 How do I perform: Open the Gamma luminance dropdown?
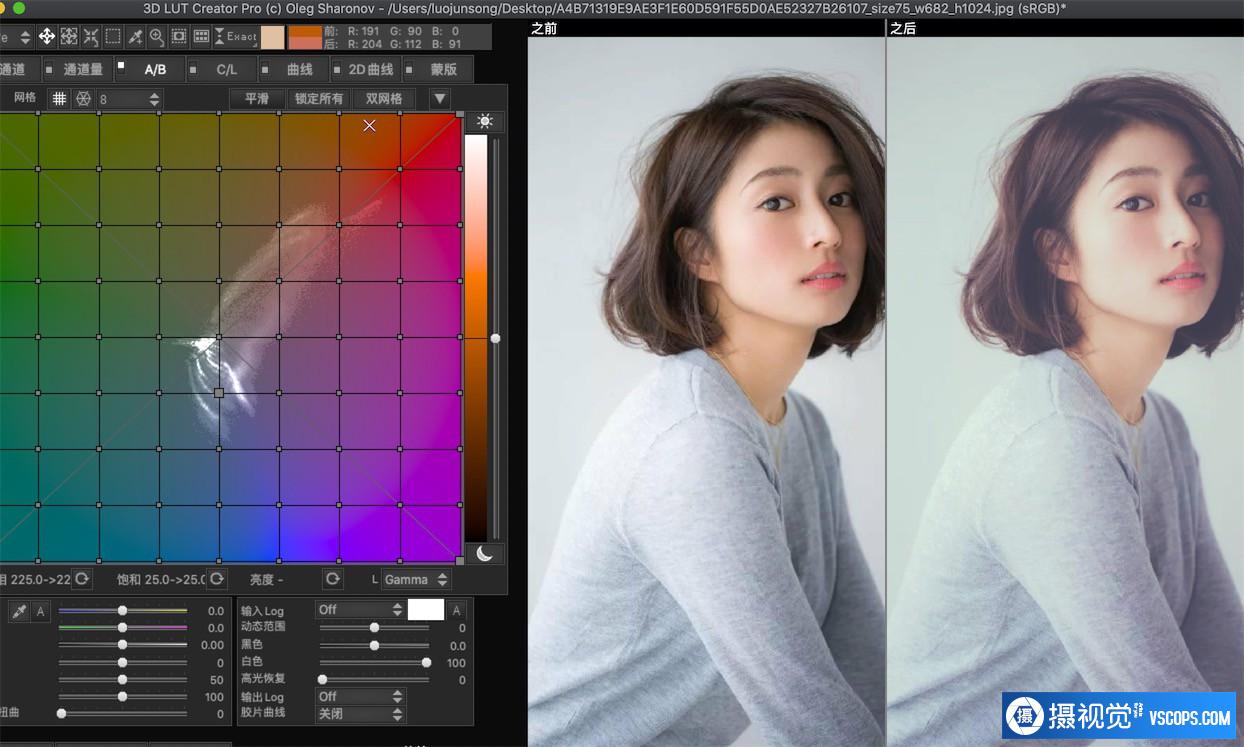(416, 579)
